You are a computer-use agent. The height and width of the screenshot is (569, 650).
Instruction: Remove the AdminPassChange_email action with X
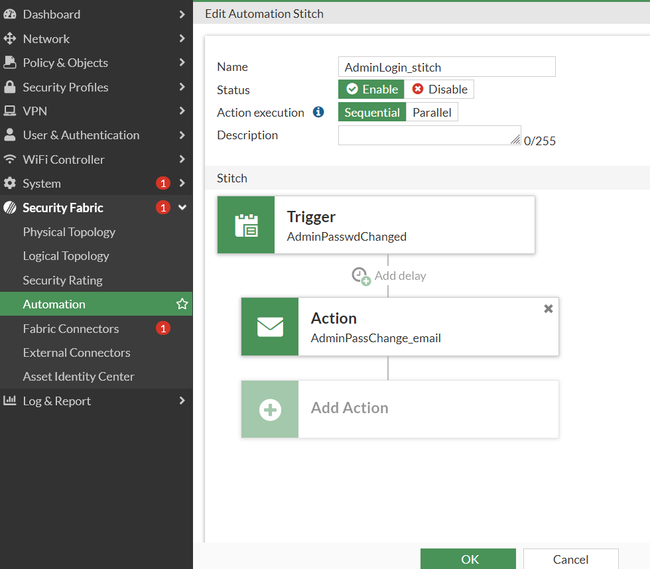coord(548,309)
